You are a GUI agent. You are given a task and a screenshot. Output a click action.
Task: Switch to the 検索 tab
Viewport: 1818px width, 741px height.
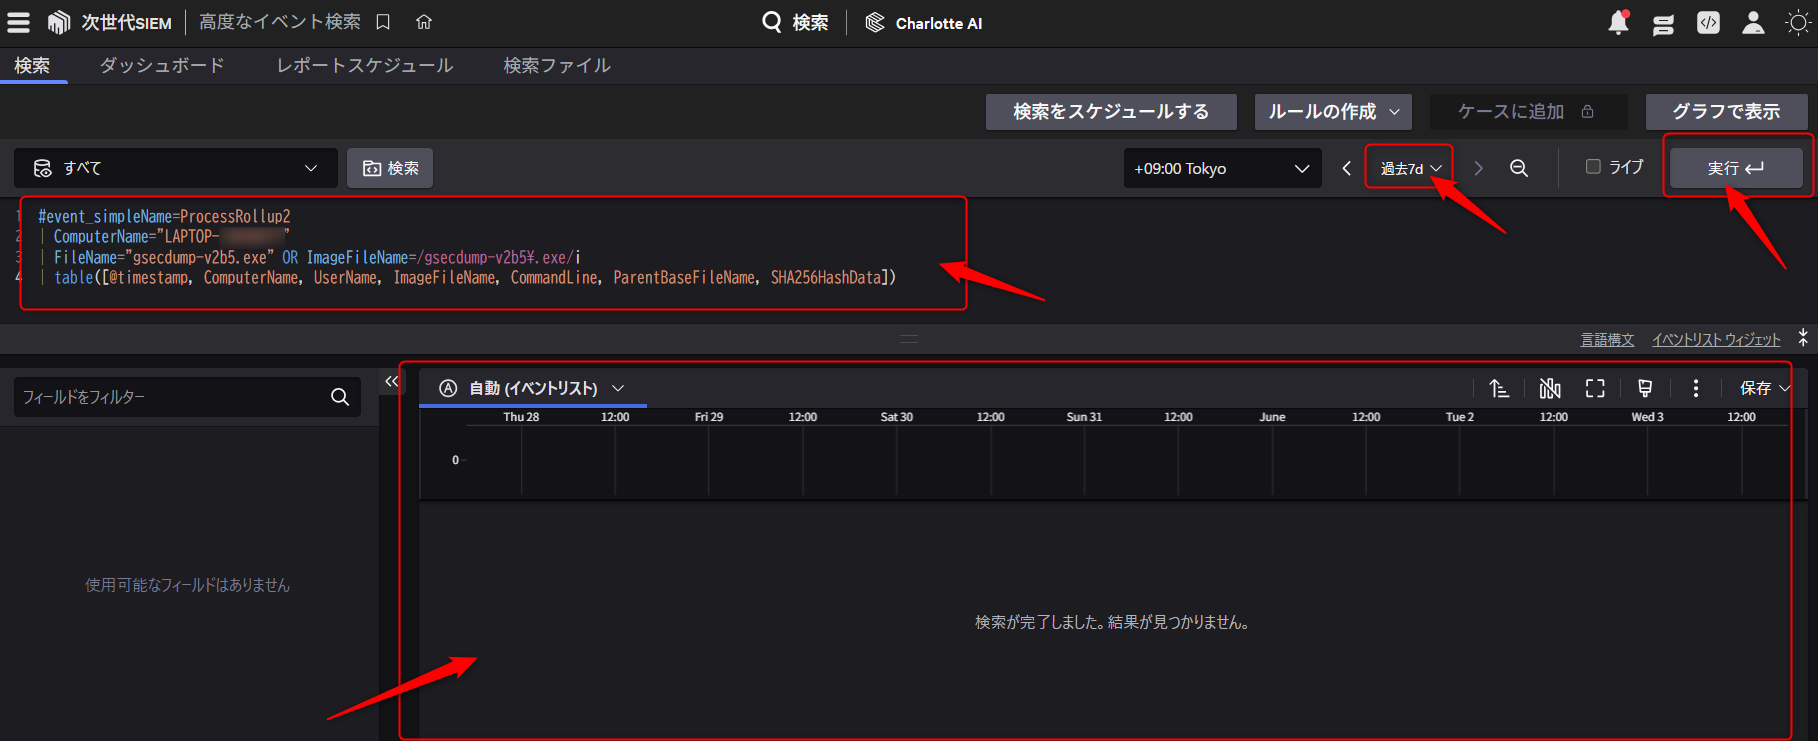point(32,65)
